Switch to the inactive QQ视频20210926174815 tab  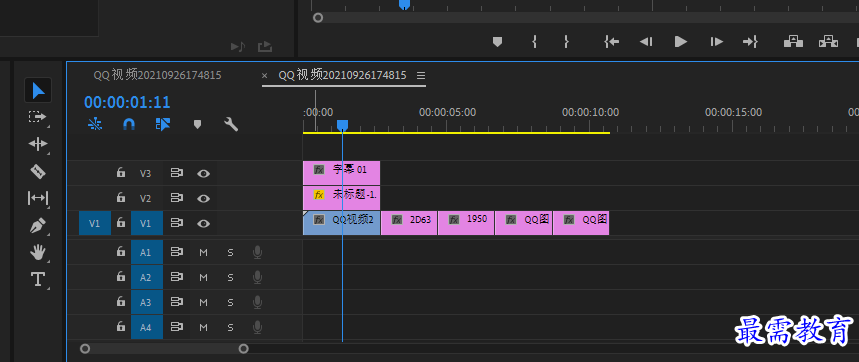(x=158, y=75)
